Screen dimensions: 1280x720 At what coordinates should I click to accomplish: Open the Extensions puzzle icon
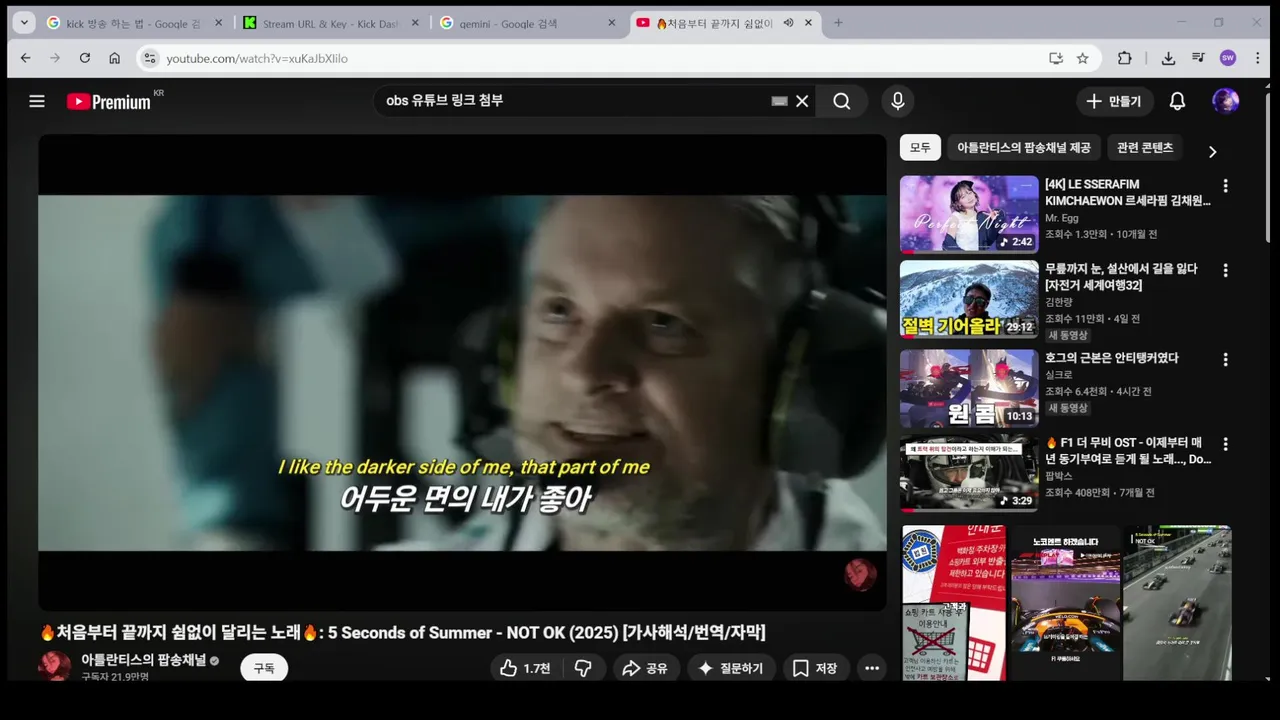(x=1125, y=58)
